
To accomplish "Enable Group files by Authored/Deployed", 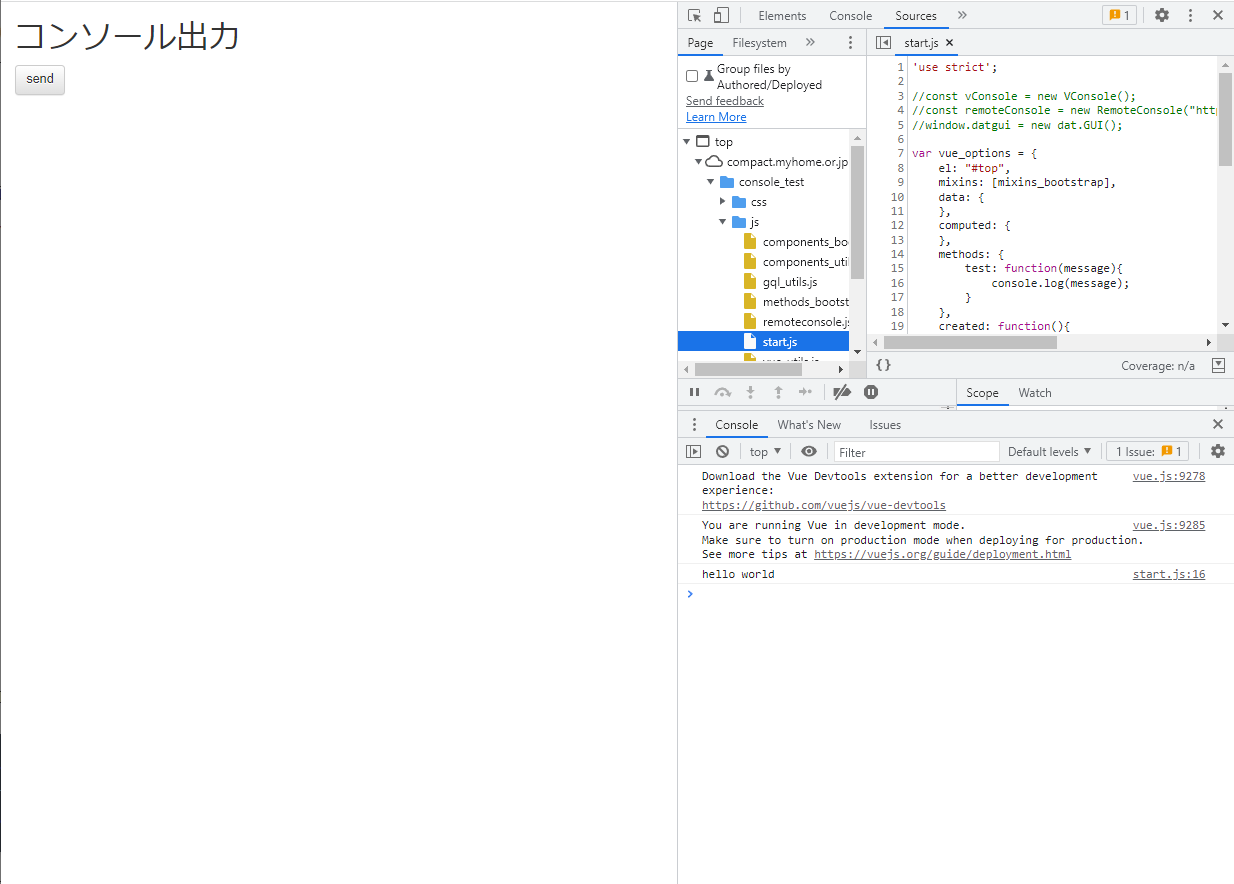I will pyautogui.click(x=692, y=74).
